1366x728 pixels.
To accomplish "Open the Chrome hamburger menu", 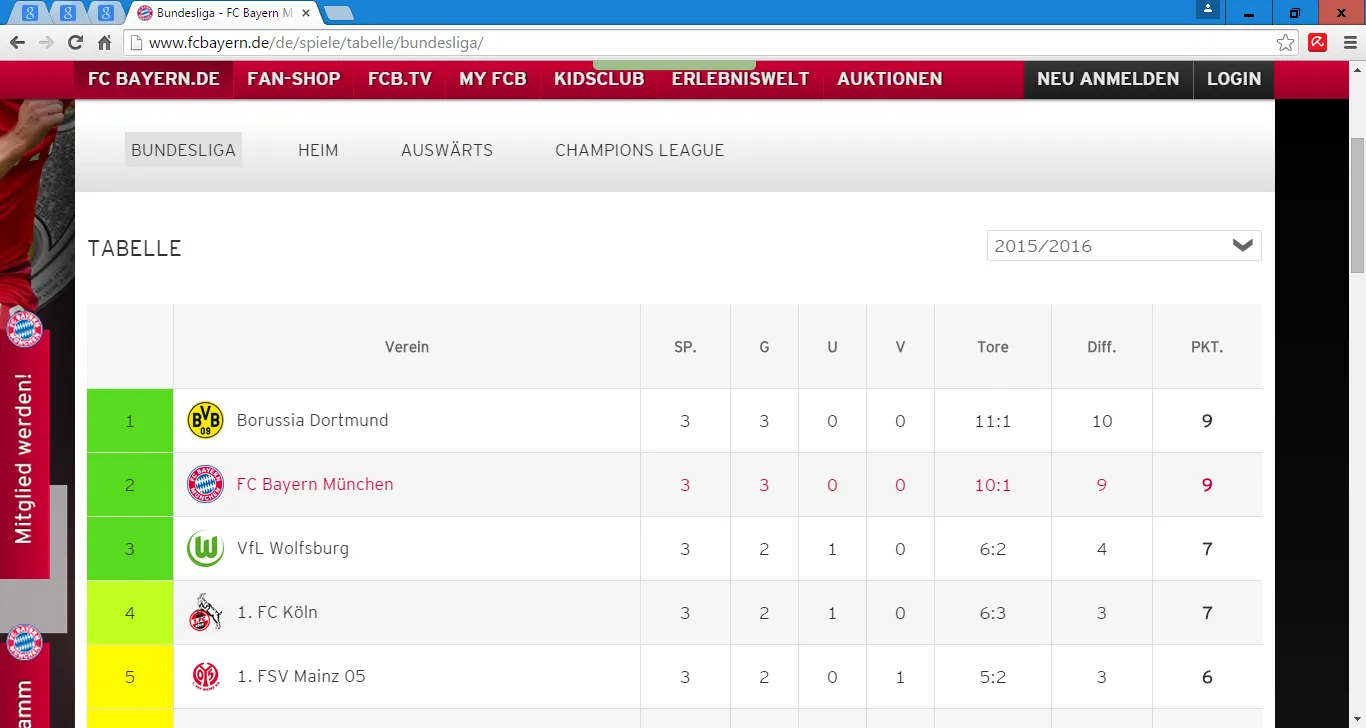I will tap(1350, 42).
